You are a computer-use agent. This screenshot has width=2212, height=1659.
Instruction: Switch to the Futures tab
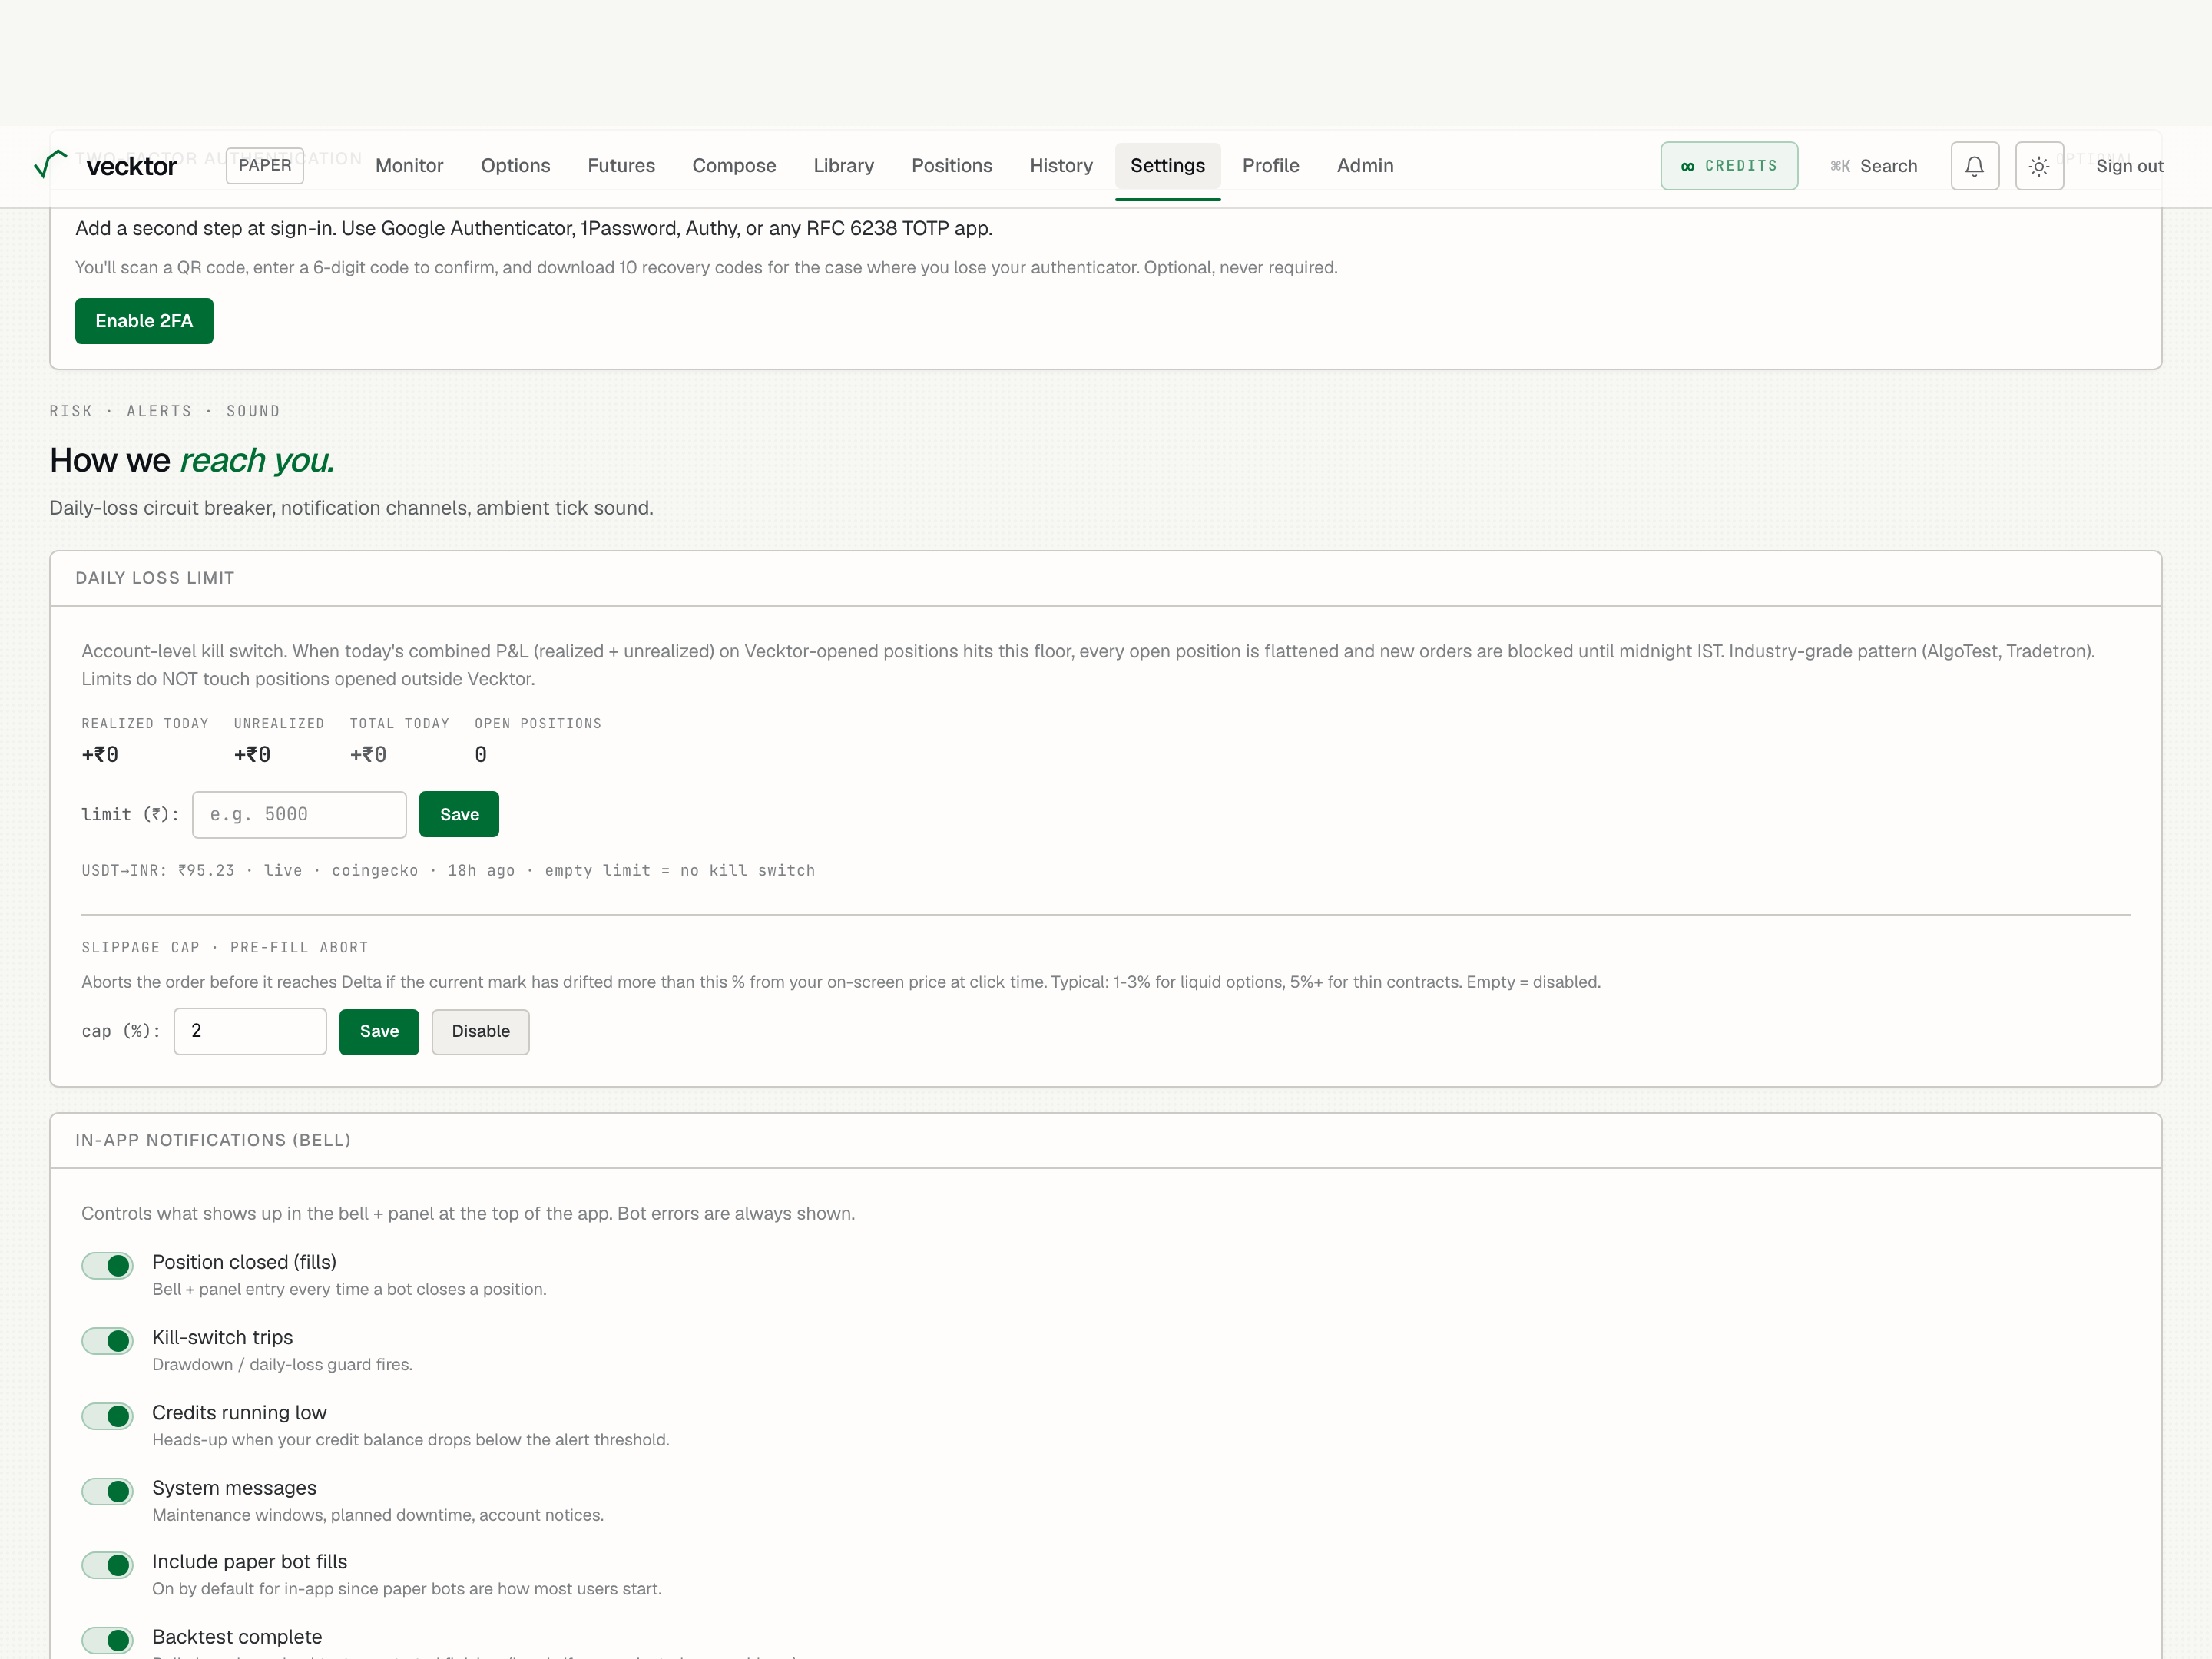[x=621, y=166]
